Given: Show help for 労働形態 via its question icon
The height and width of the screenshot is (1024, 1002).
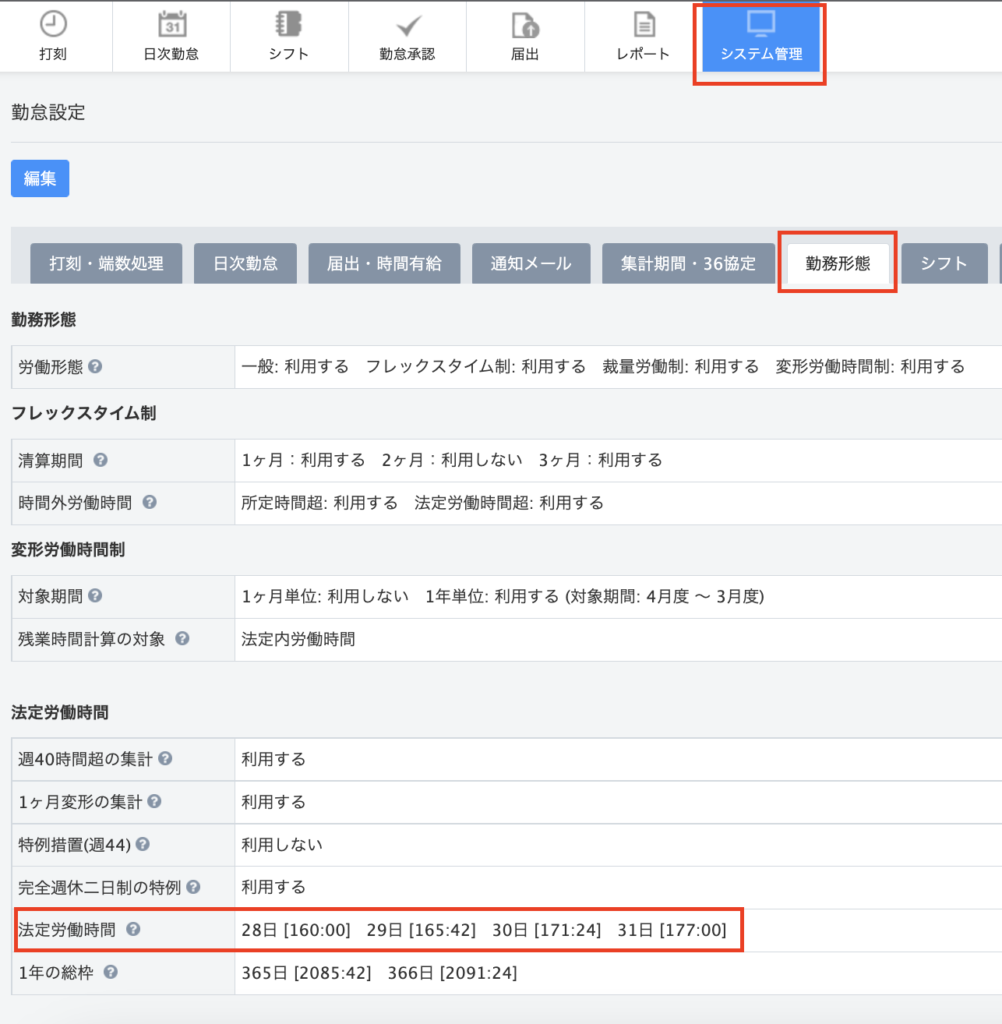Looking at the screenshot, I should tap(97, 365).
